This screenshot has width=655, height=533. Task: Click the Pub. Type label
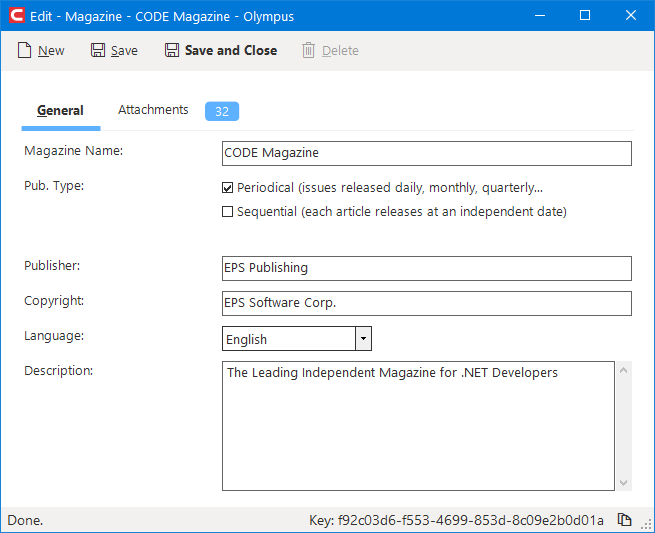[x=54, y=186]
